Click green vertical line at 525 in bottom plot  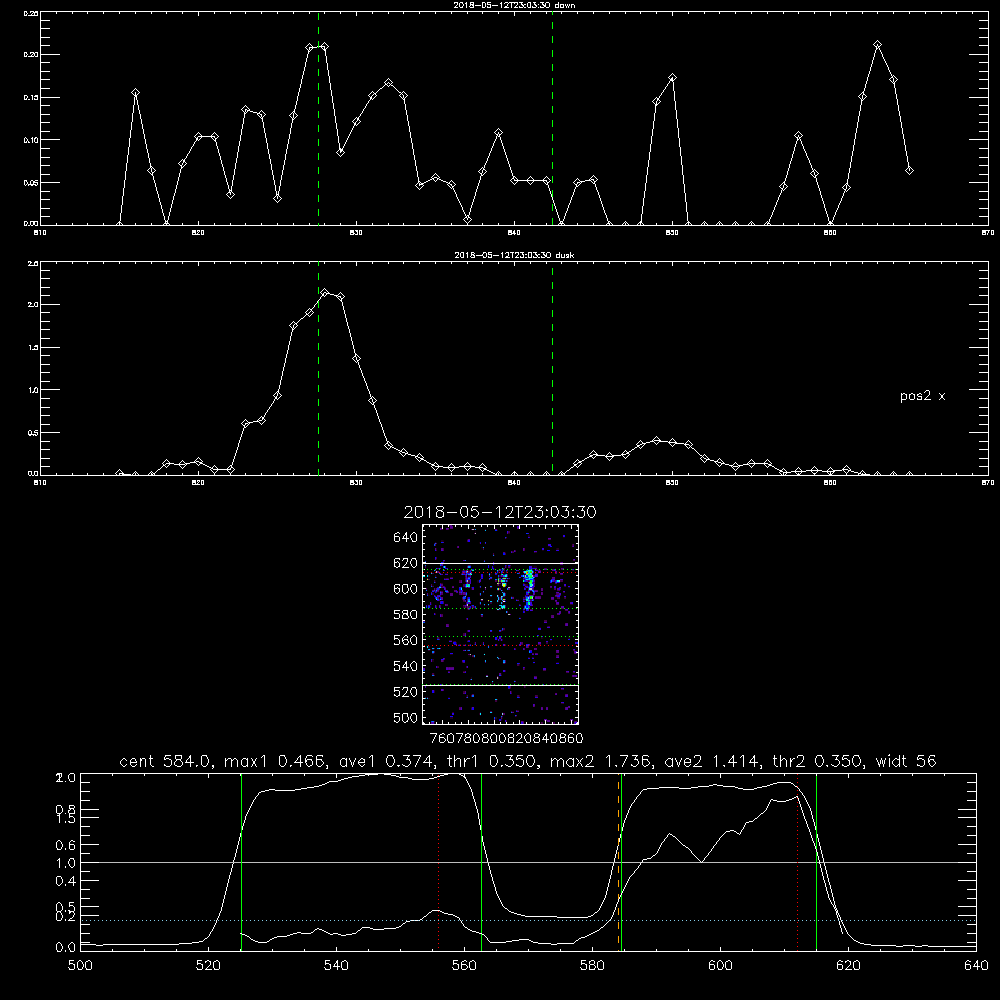(x=241, y=862)
